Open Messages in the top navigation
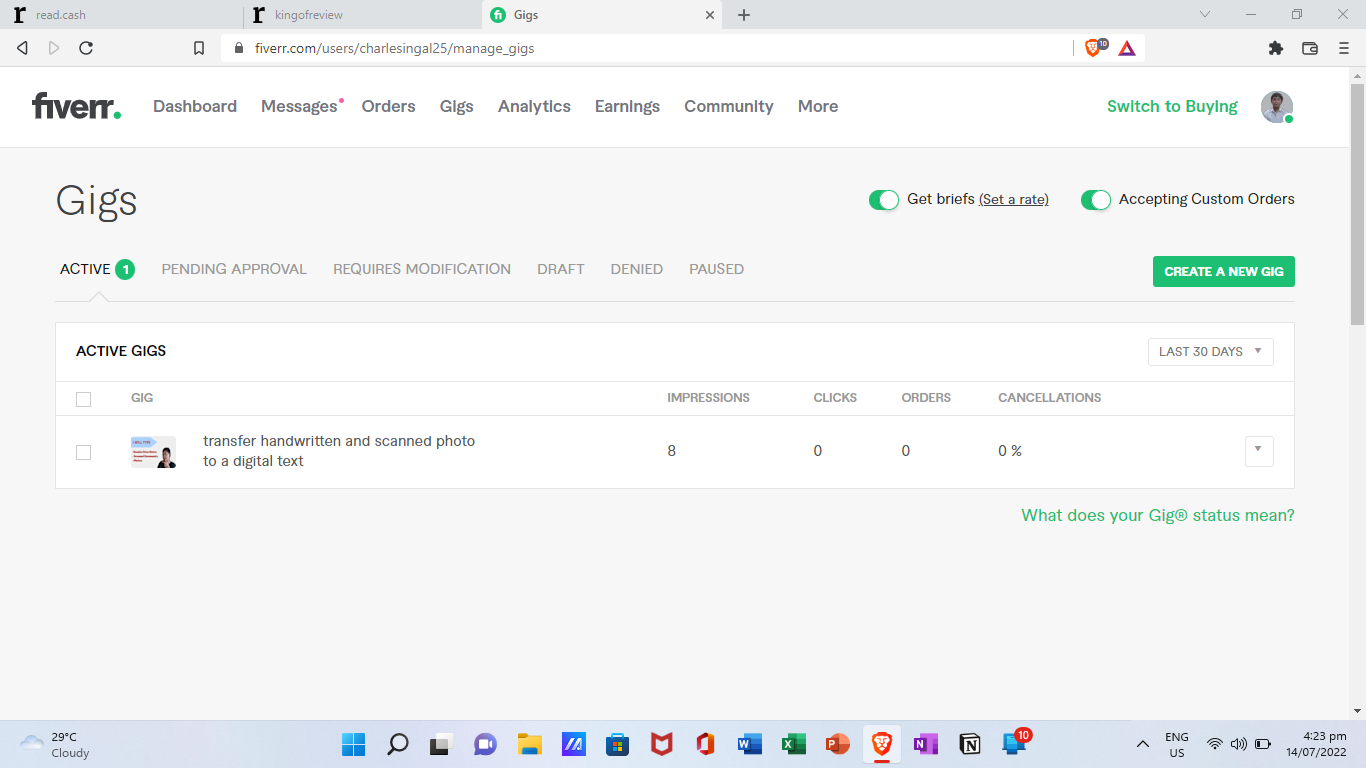 299,106
